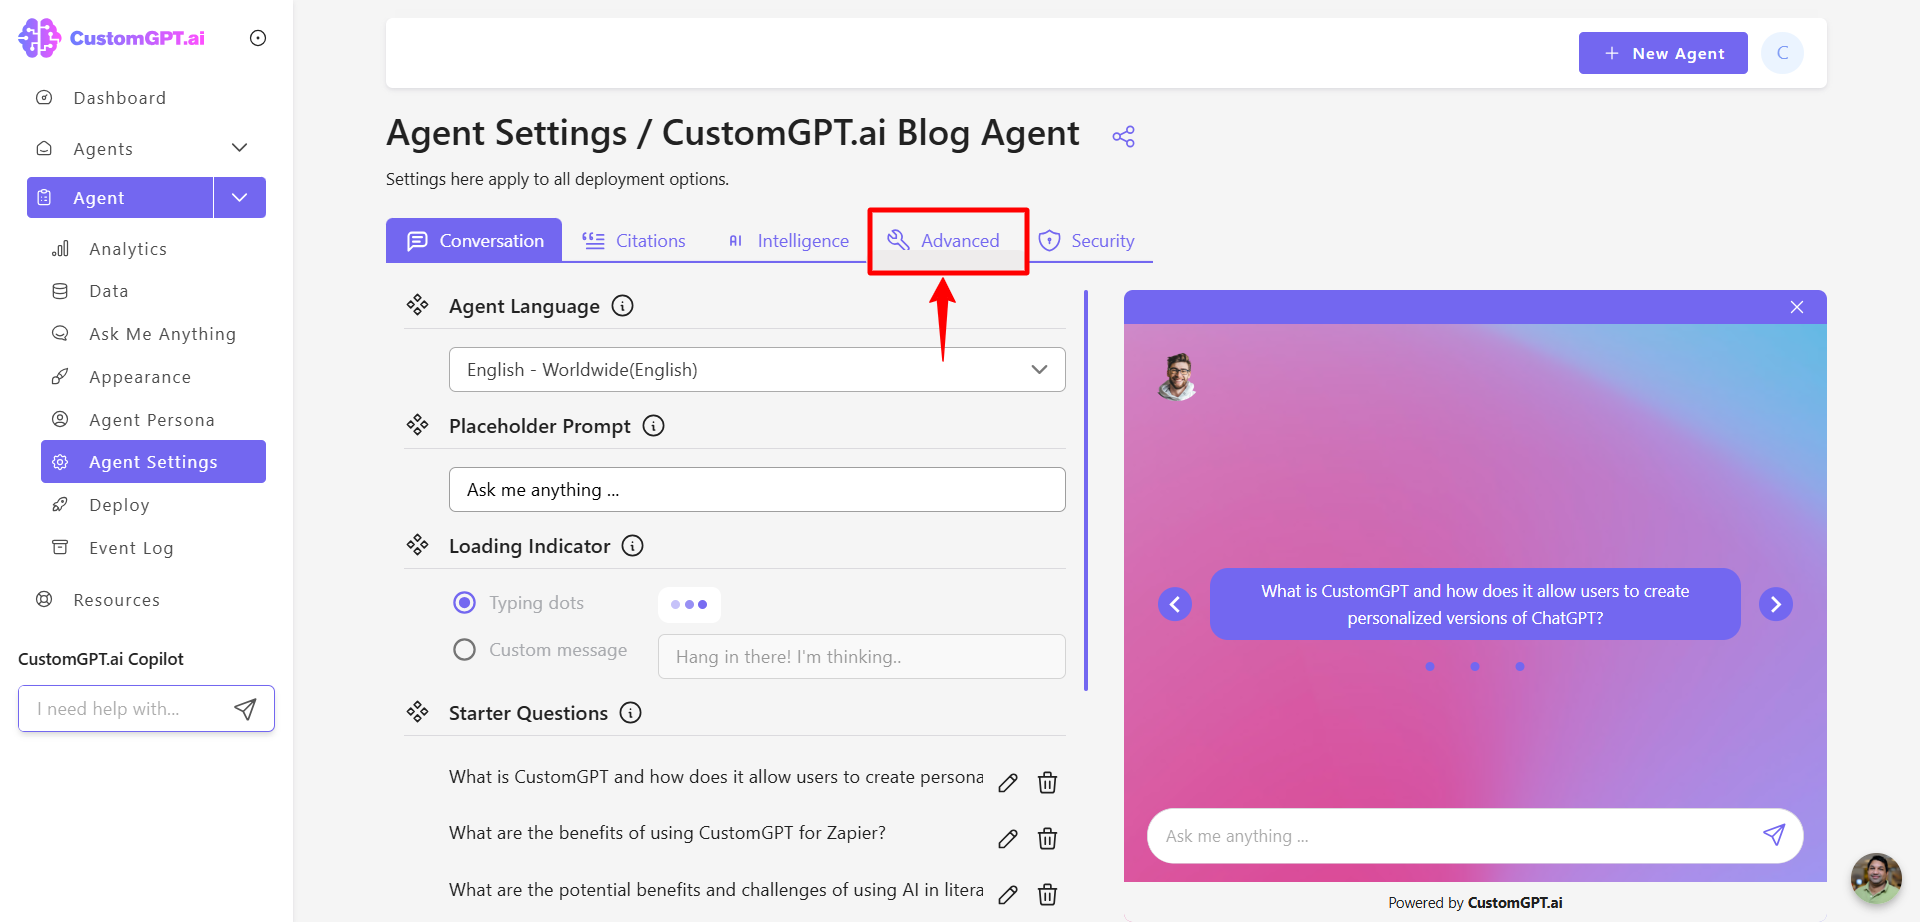The width and height of the screenshot is (1920, 922).
Task: Open the Powered by CustomGPT.ai link
Action: pyautogui.click(x=1475, y=903)
